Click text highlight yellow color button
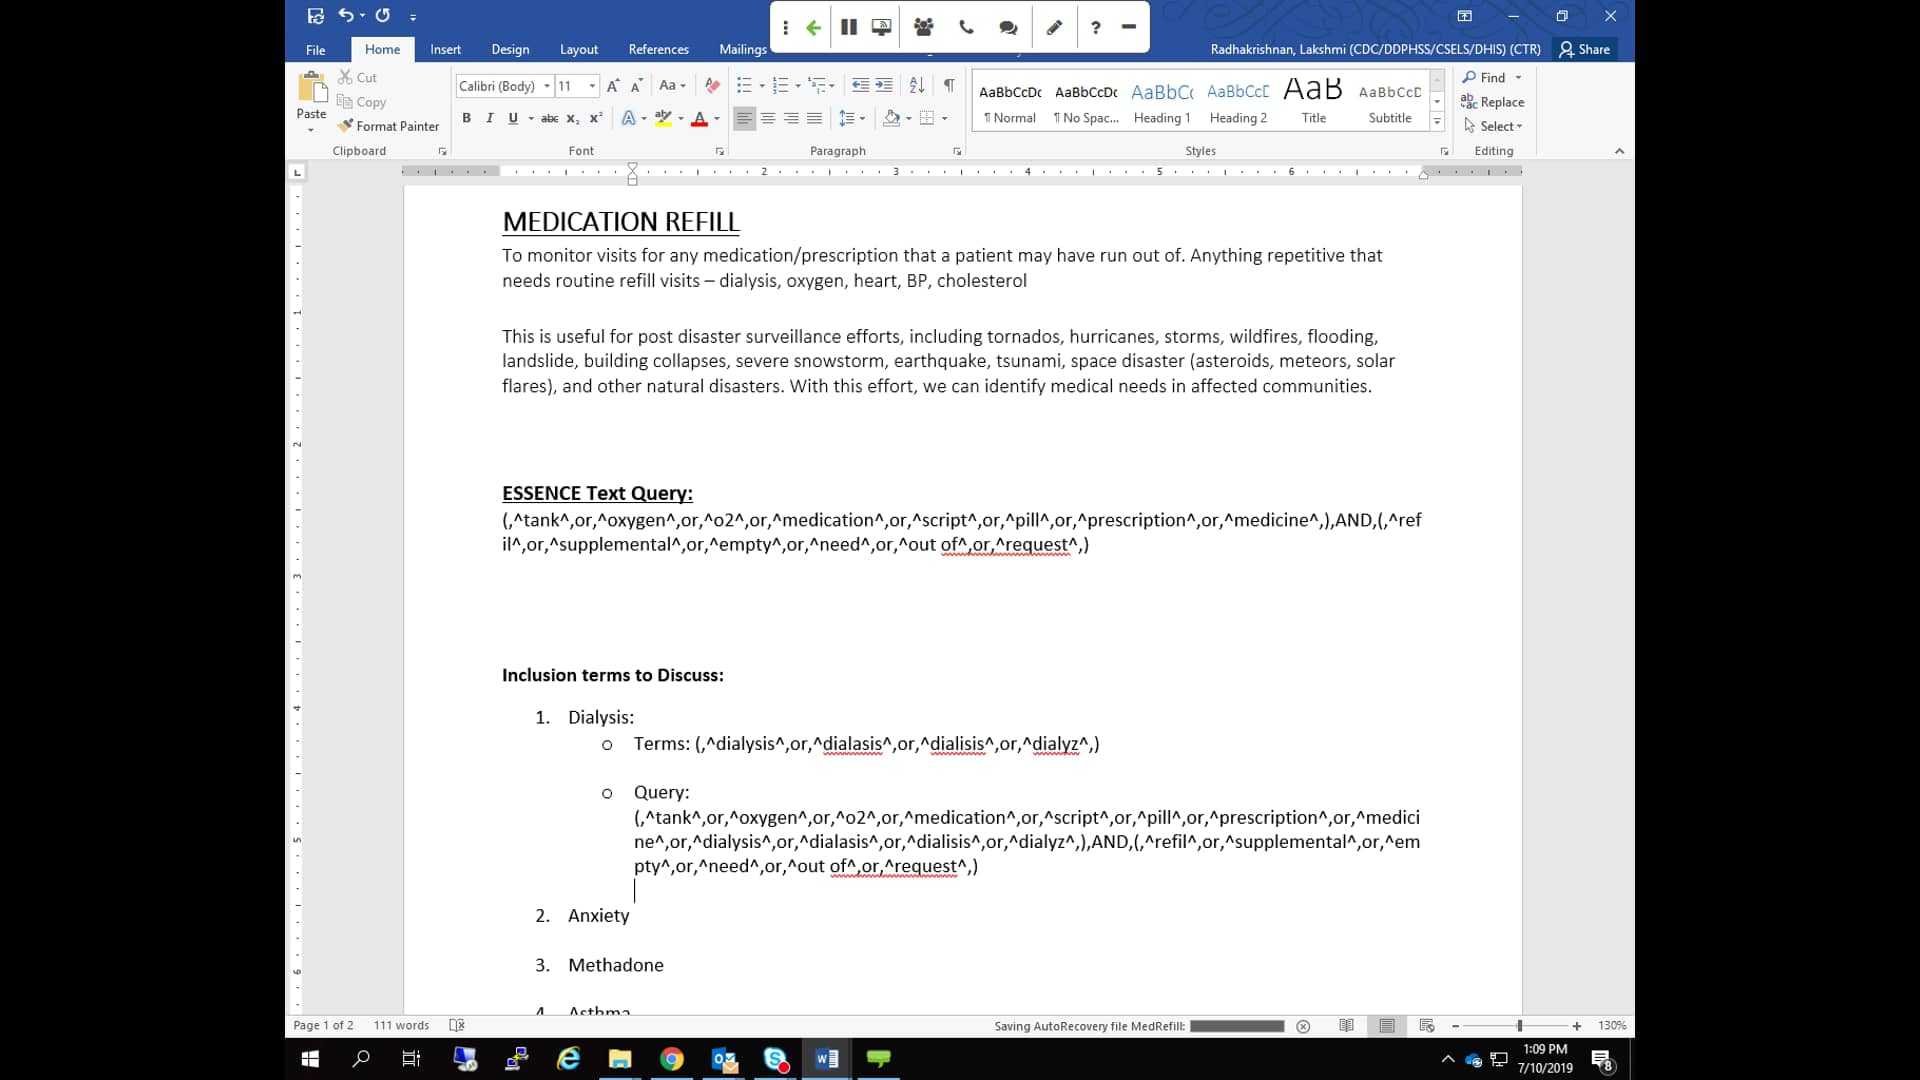Screen dimensions: 1920x1080 tap(663, 118)
